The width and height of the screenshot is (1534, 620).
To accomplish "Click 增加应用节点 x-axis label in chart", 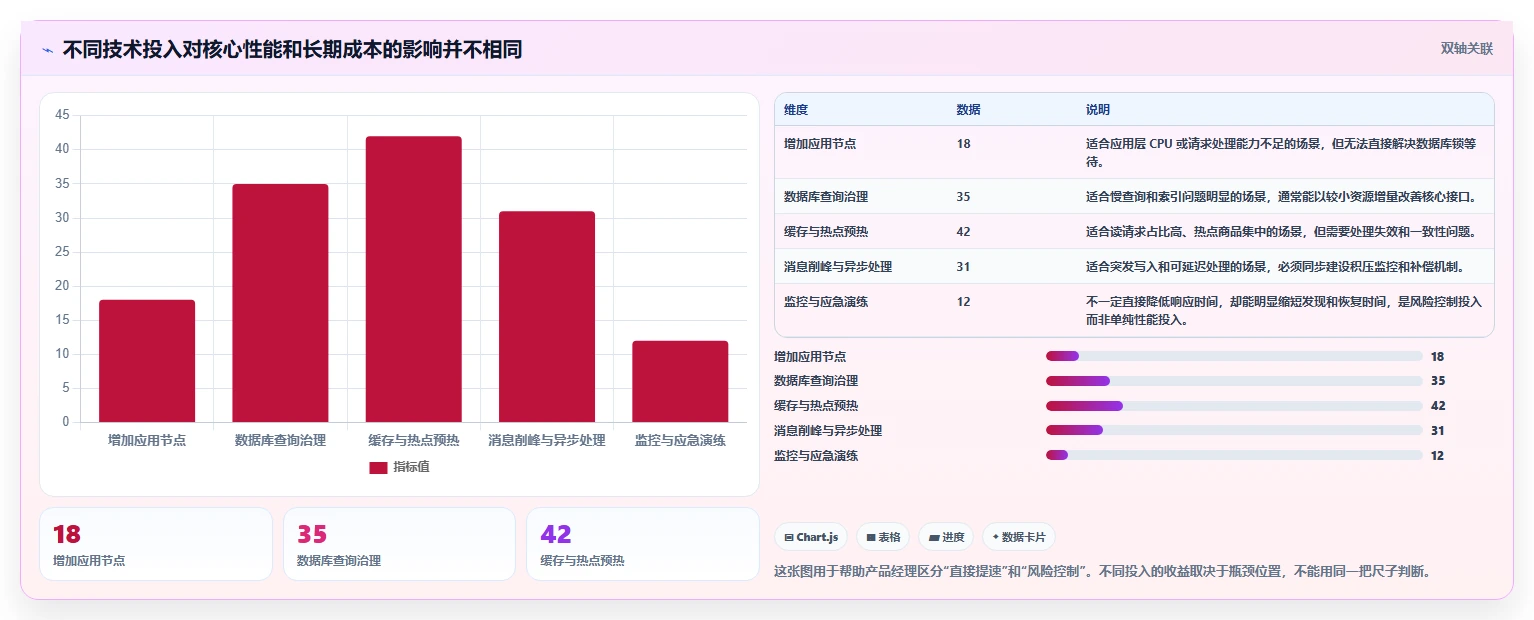I will click(147, 440).
